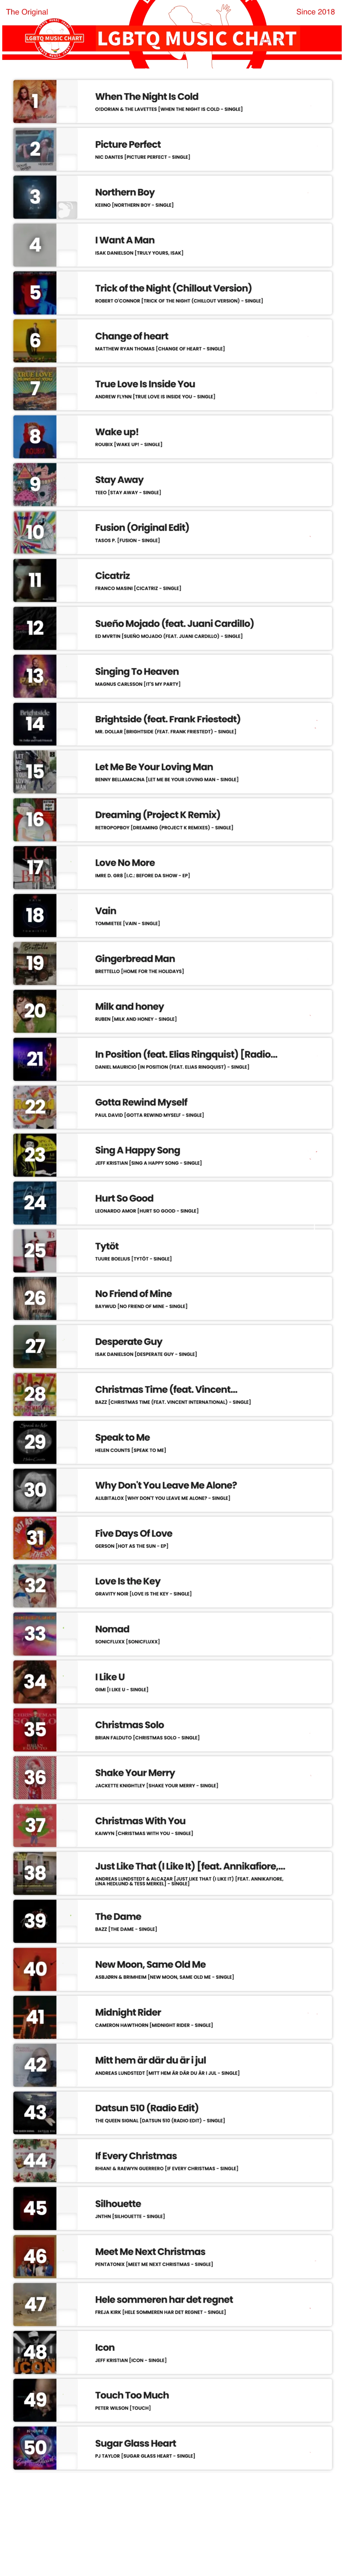Open the number 1 cover art thumbnail

click(x=35, y=101)
